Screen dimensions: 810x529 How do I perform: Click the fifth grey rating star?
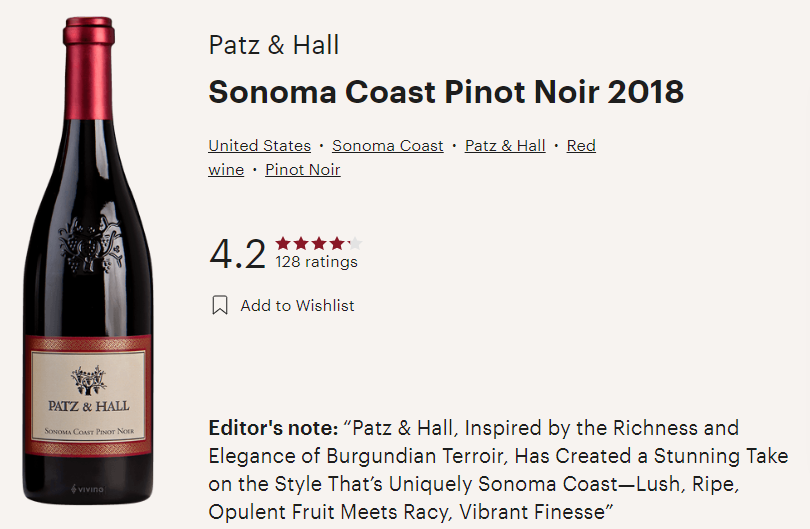point(354,243)
